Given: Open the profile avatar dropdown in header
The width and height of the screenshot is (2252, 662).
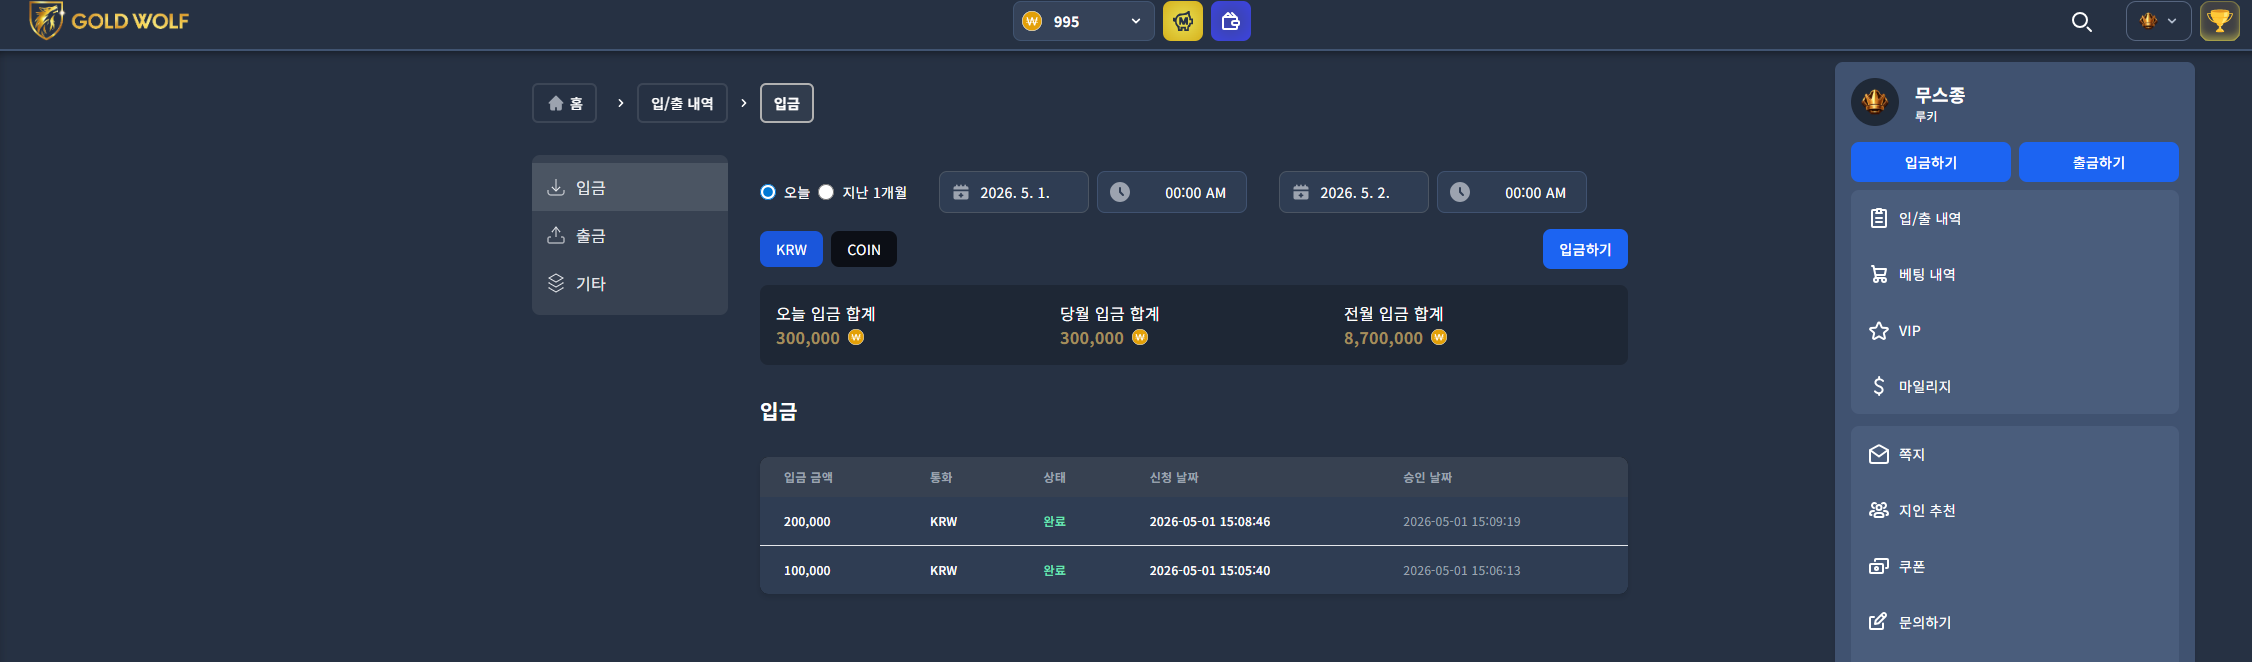Looking at the screenshot, I should pyautogui.click(x=2159, y=21).
